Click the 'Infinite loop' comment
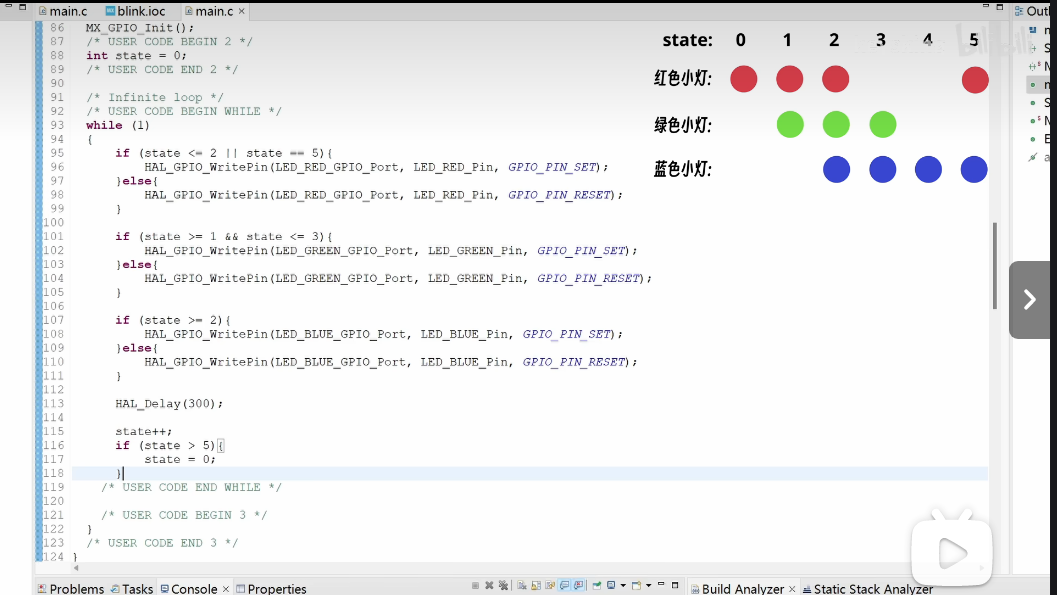 (155, 98)
